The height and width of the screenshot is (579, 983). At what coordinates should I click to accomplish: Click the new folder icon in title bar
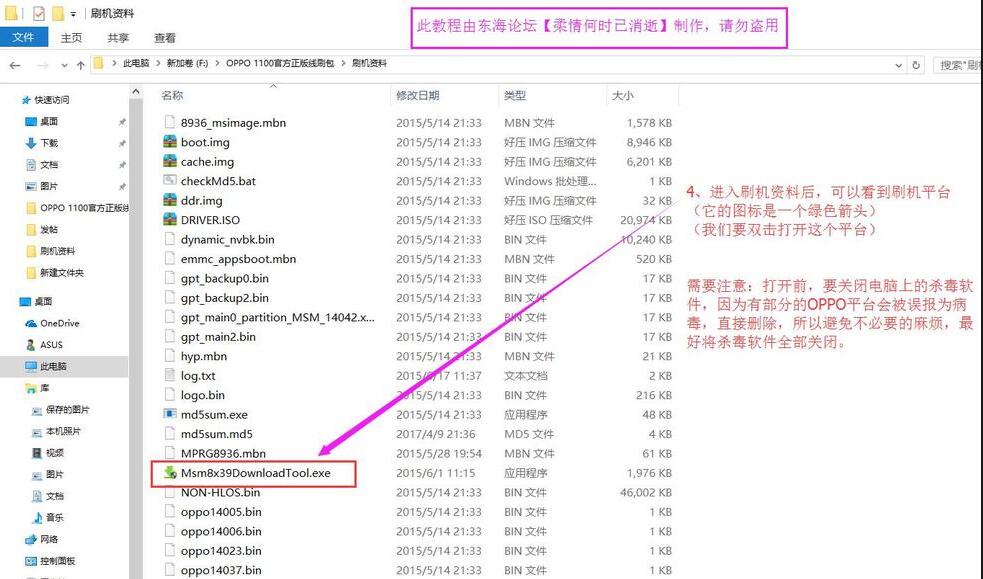pyautogui.click(x=58, y=13)
